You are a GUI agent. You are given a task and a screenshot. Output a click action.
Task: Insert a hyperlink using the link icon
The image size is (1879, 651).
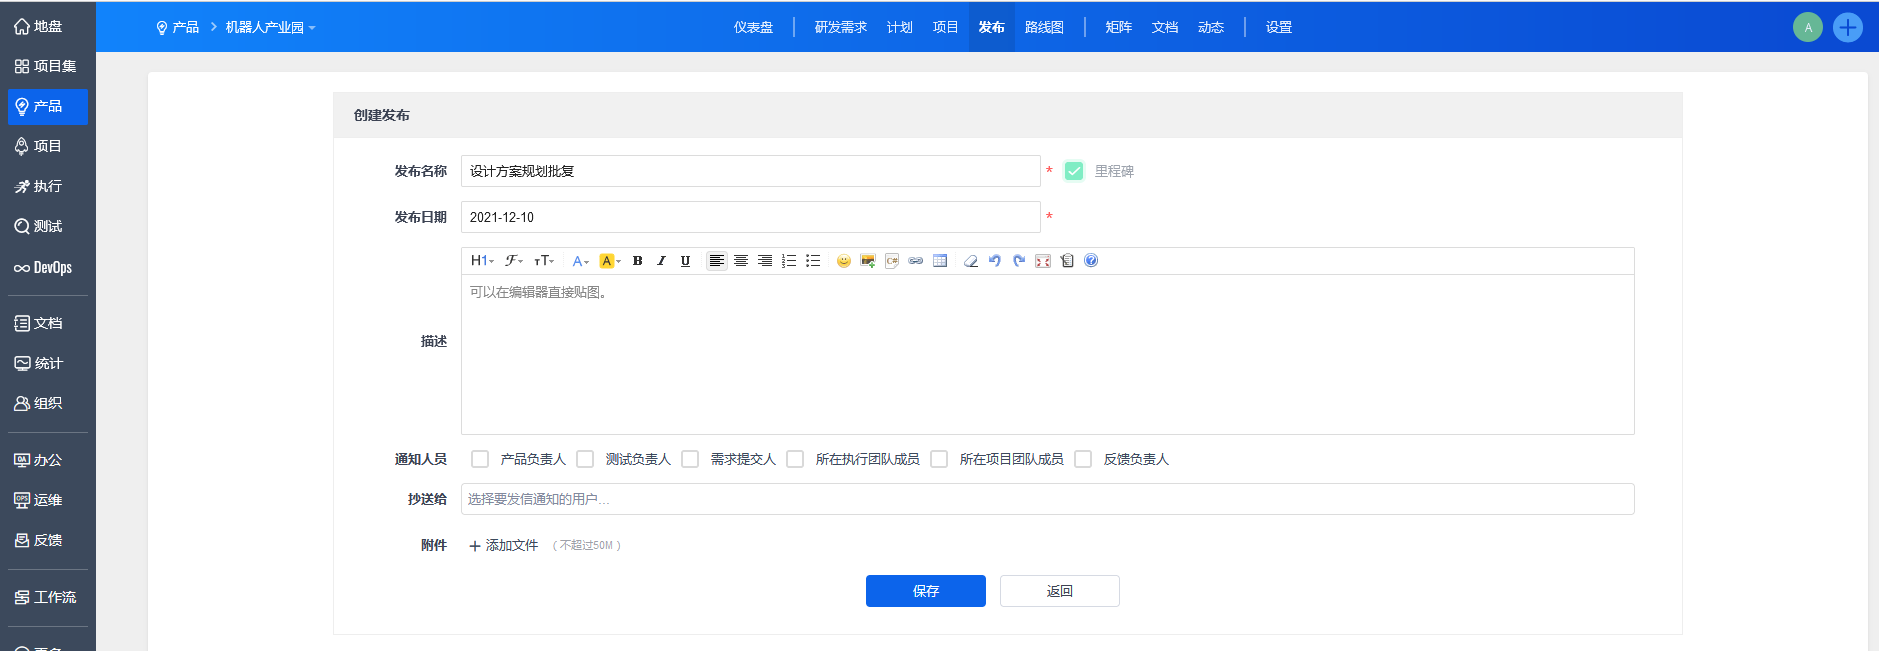tap(915, 261)
